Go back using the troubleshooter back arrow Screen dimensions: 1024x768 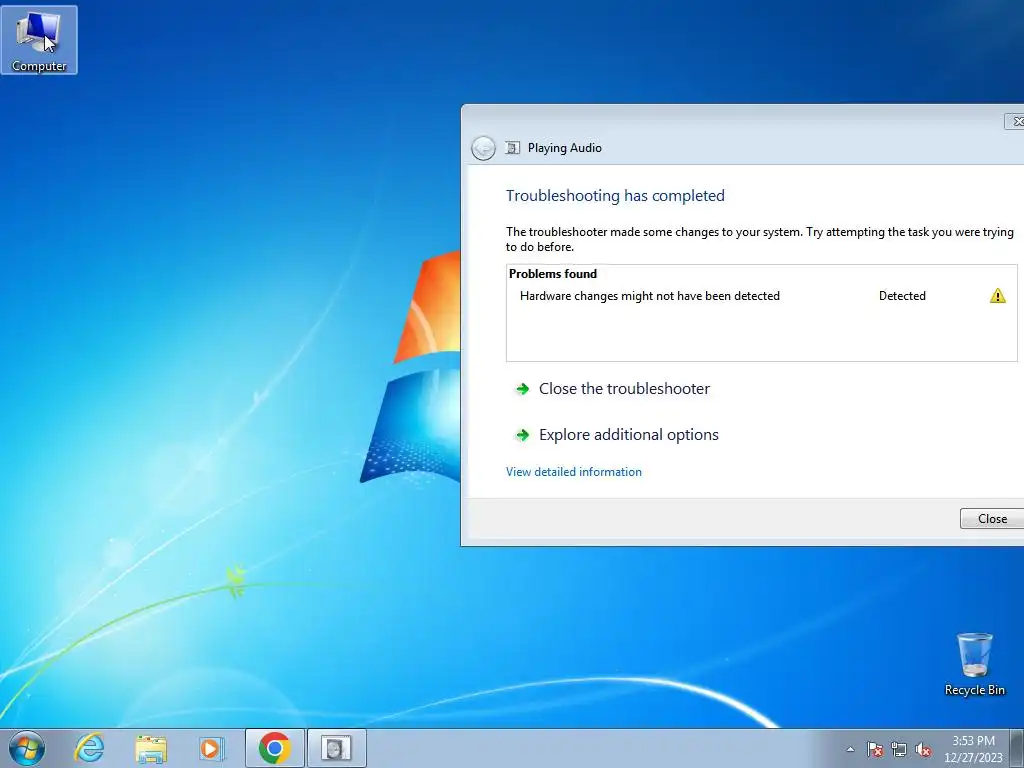click(483, 148)
